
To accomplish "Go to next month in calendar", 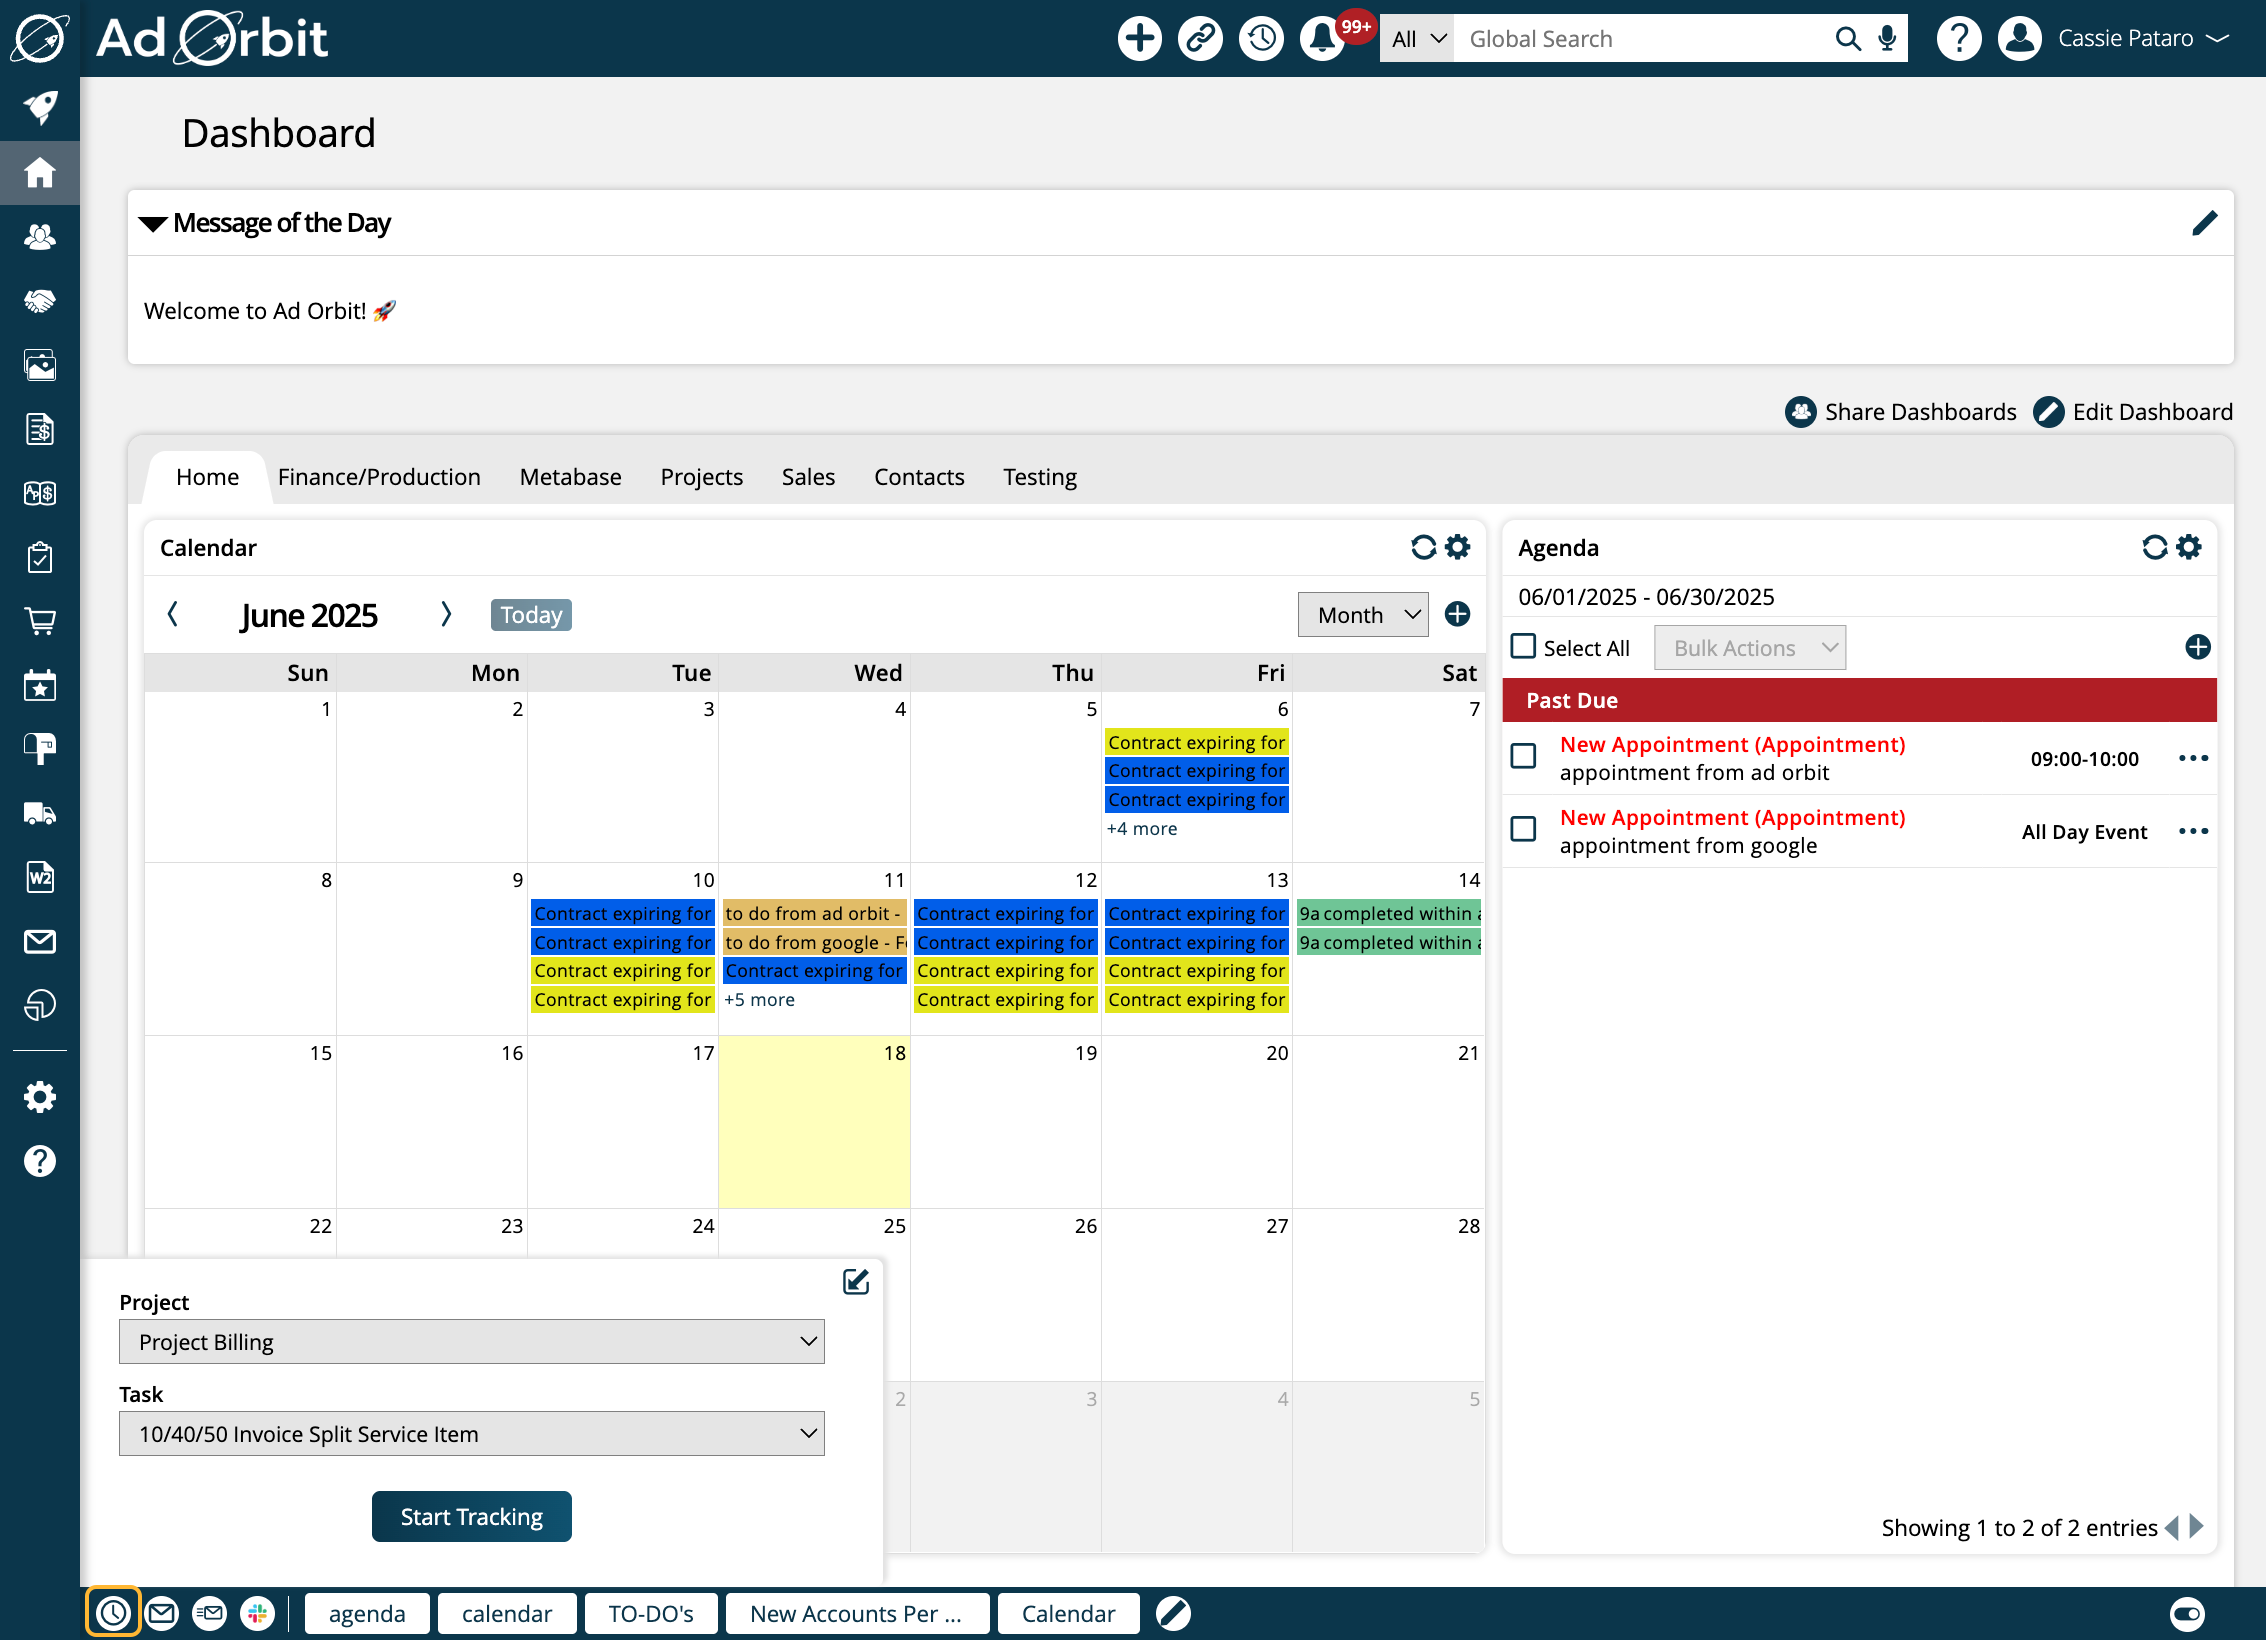I will coord(446,614).
